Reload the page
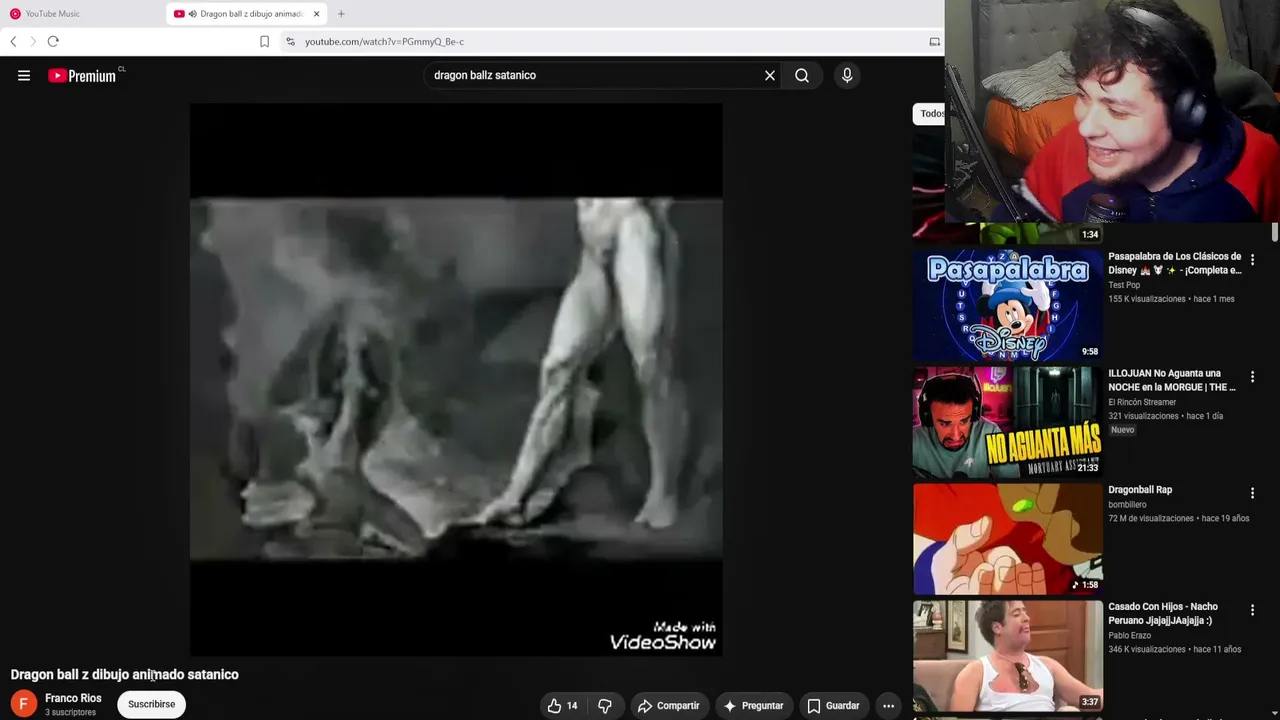The width and height of the screenshot is (1280, 720). click(x=53, y=41)
